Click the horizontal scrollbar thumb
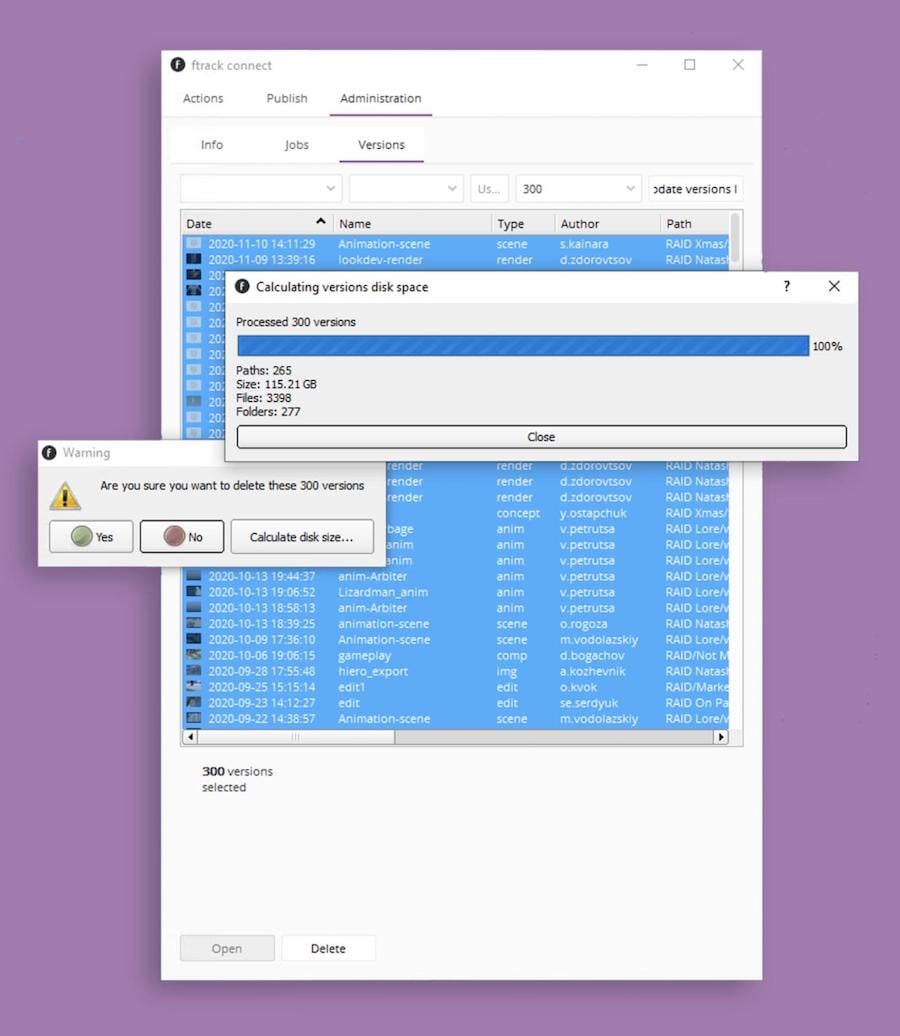Image resolution: width=900 pixels, height=1036 pixels. click(x=295, y=737)
